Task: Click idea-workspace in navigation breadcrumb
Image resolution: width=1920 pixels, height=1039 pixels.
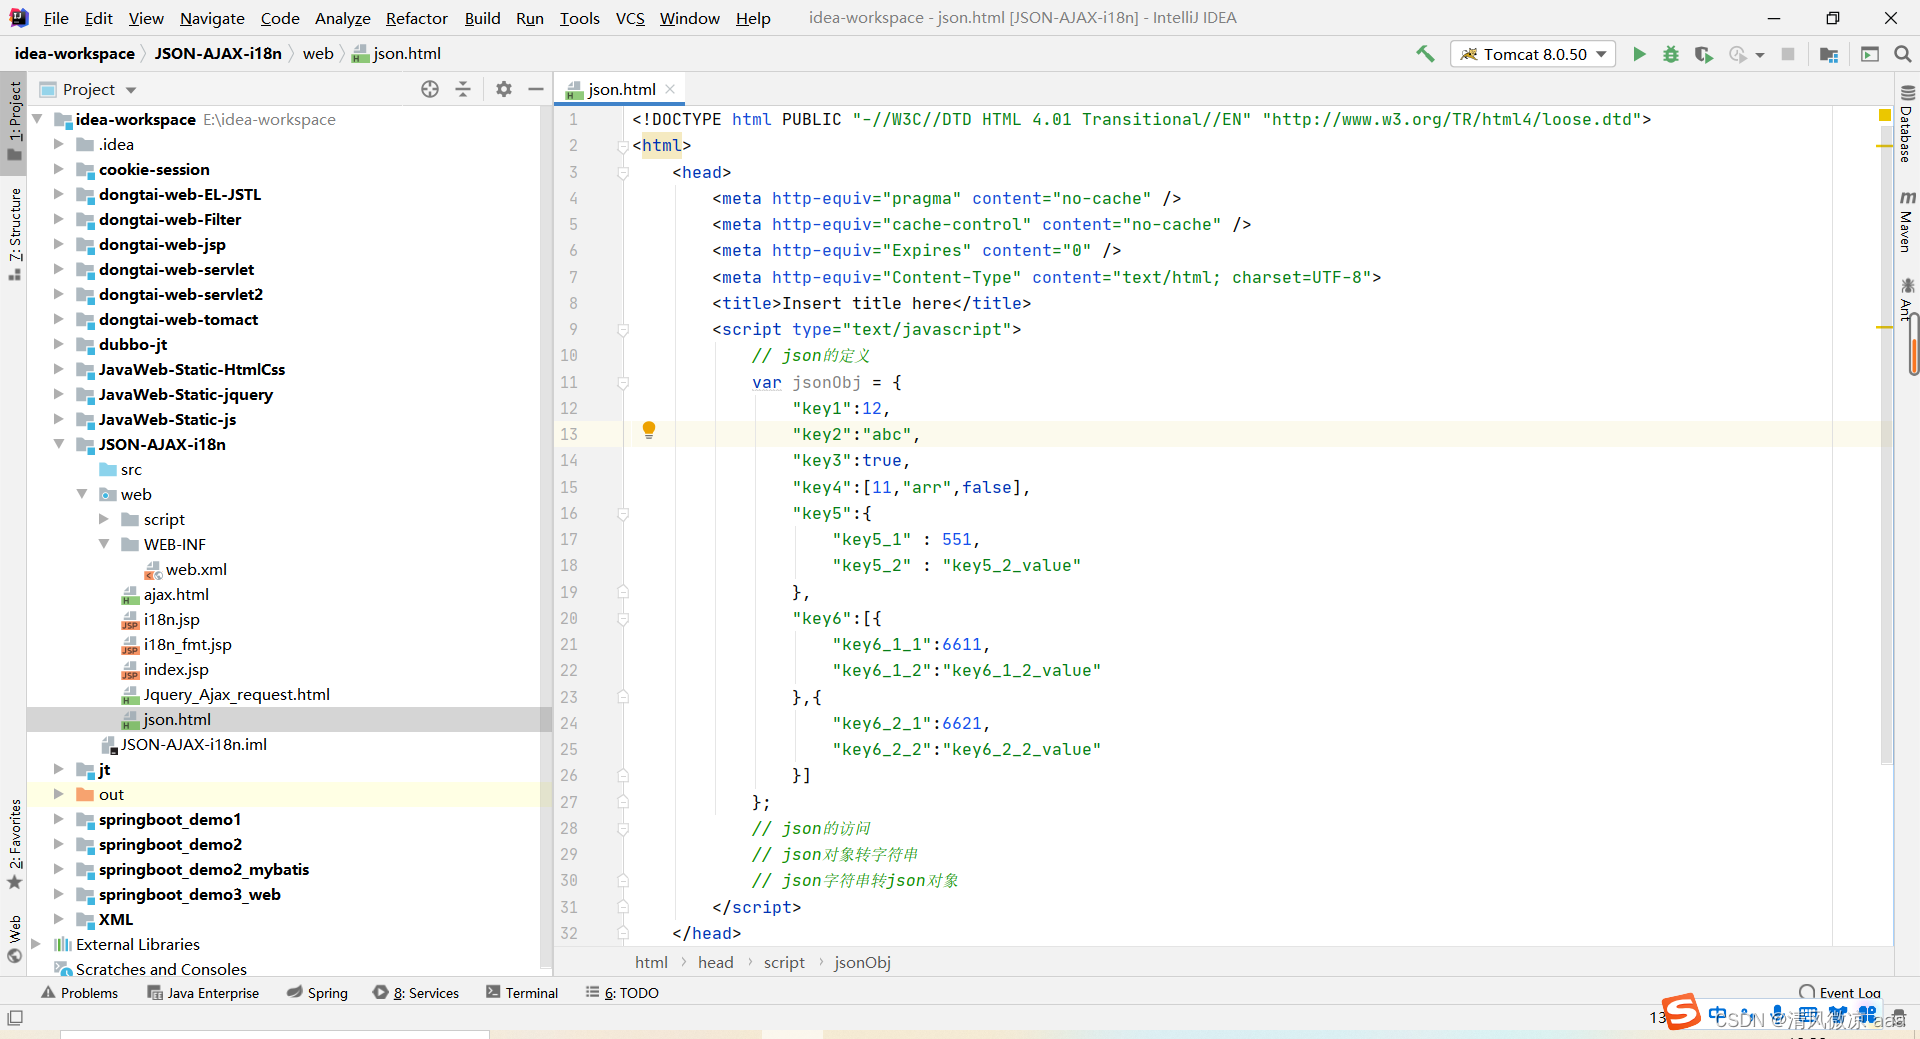Action: 75,53
